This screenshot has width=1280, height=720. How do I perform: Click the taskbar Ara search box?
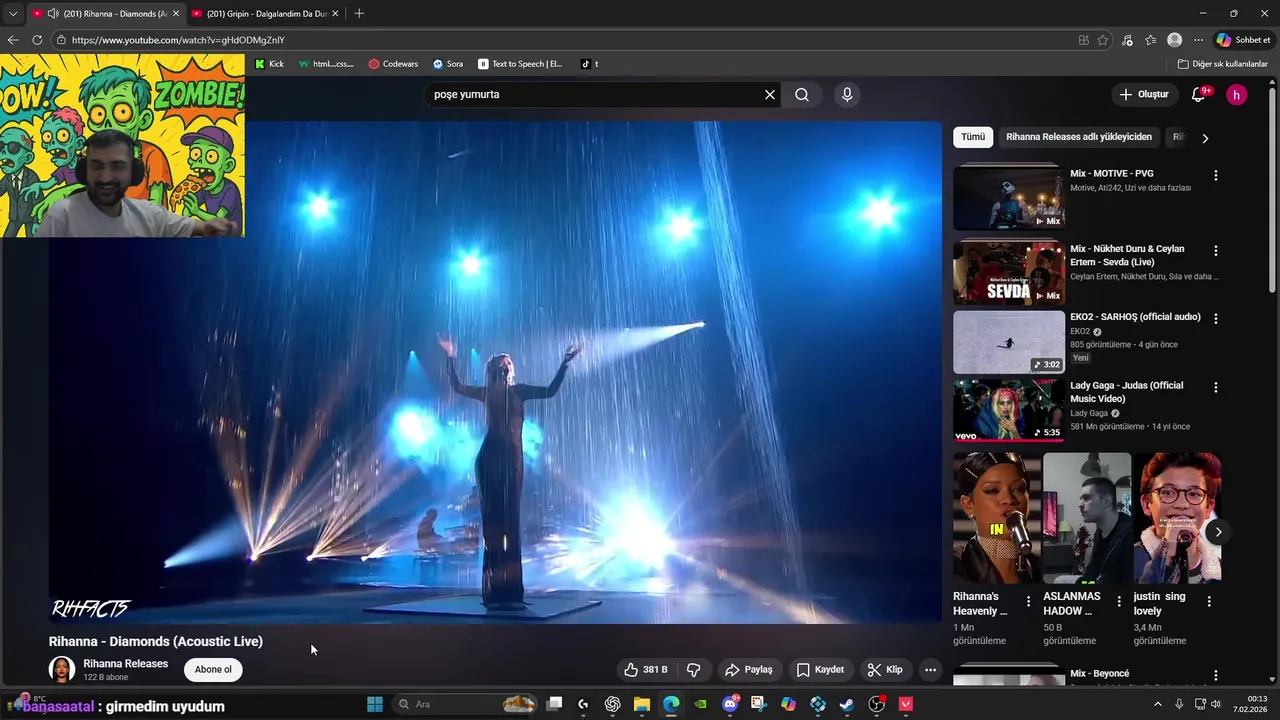tap(465, 704)
